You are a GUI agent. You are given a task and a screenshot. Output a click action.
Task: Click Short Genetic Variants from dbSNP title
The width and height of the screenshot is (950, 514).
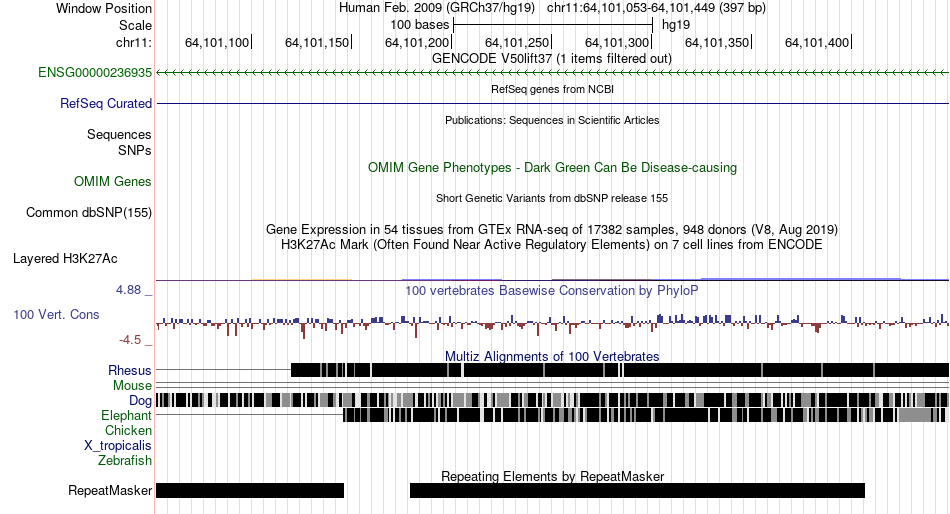pyautogui.click(x=552, y=198)
